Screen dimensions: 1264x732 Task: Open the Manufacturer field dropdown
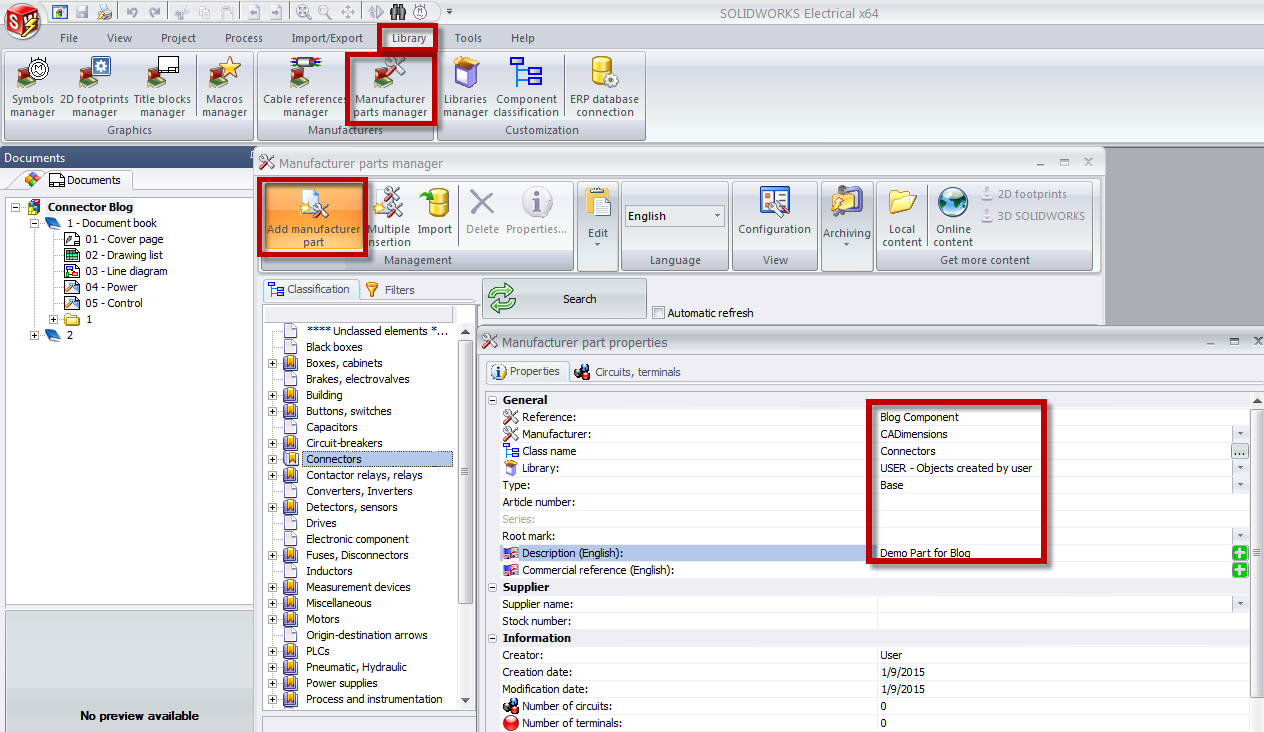[x=1240, y=434]
